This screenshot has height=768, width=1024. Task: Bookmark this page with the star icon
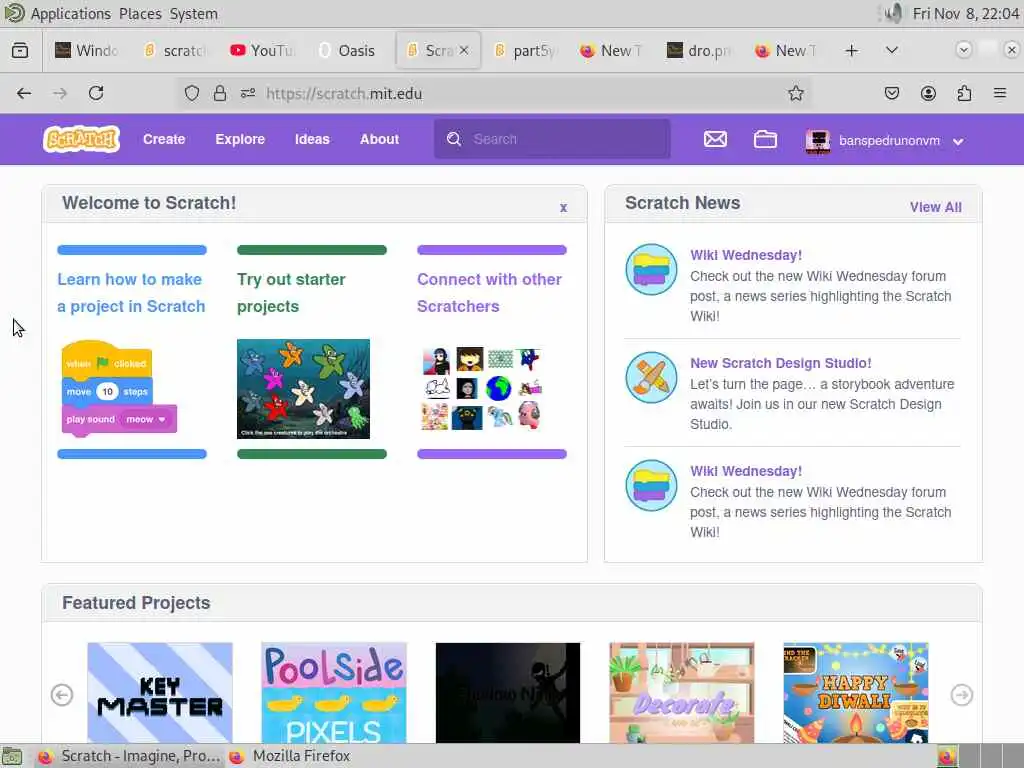tap(795, 93)
